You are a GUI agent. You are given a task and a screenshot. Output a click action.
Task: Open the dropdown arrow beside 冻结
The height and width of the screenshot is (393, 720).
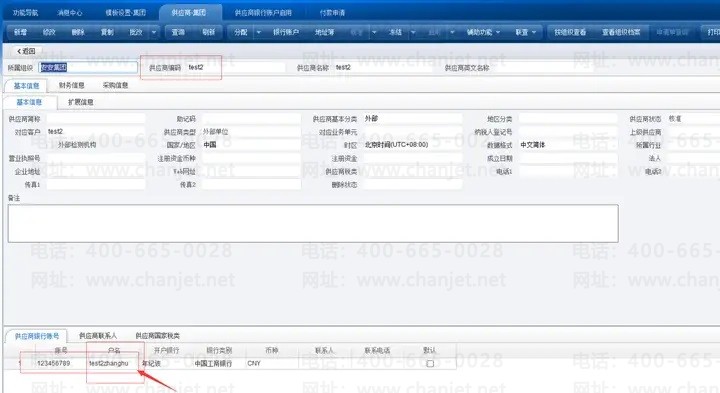413,32
